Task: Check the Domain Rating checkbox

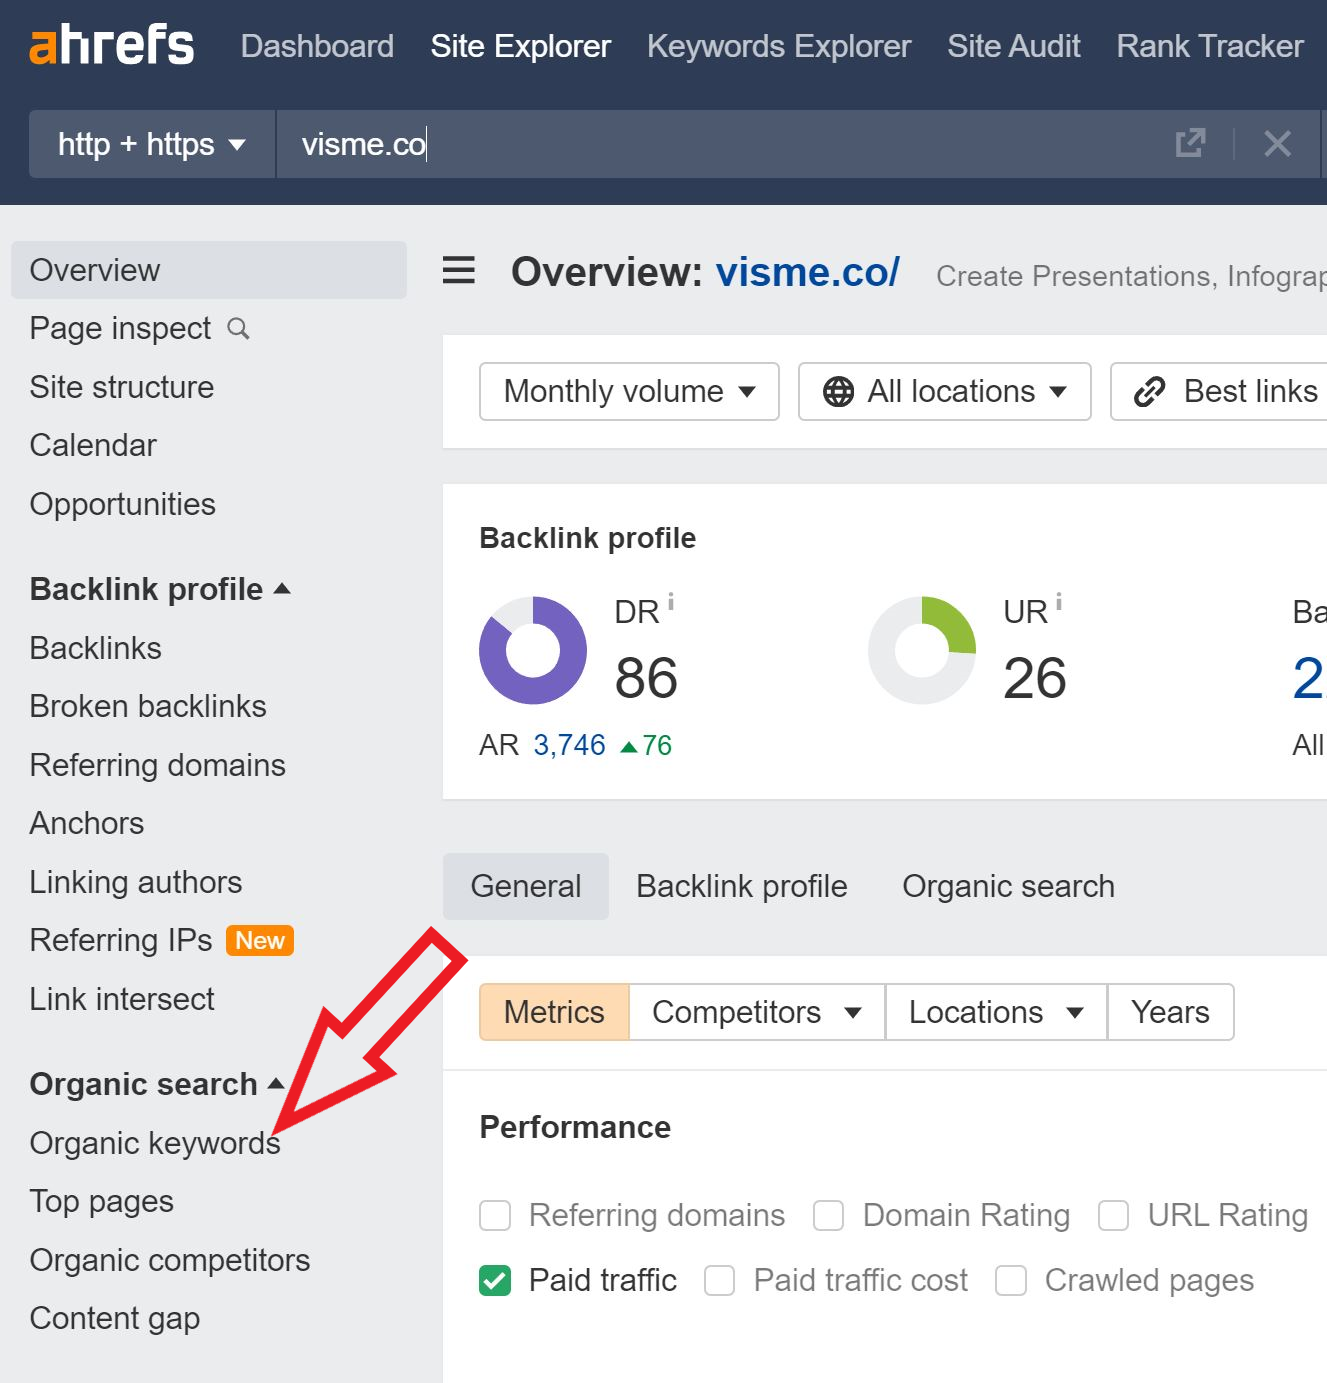Action: click(829, 1216)
